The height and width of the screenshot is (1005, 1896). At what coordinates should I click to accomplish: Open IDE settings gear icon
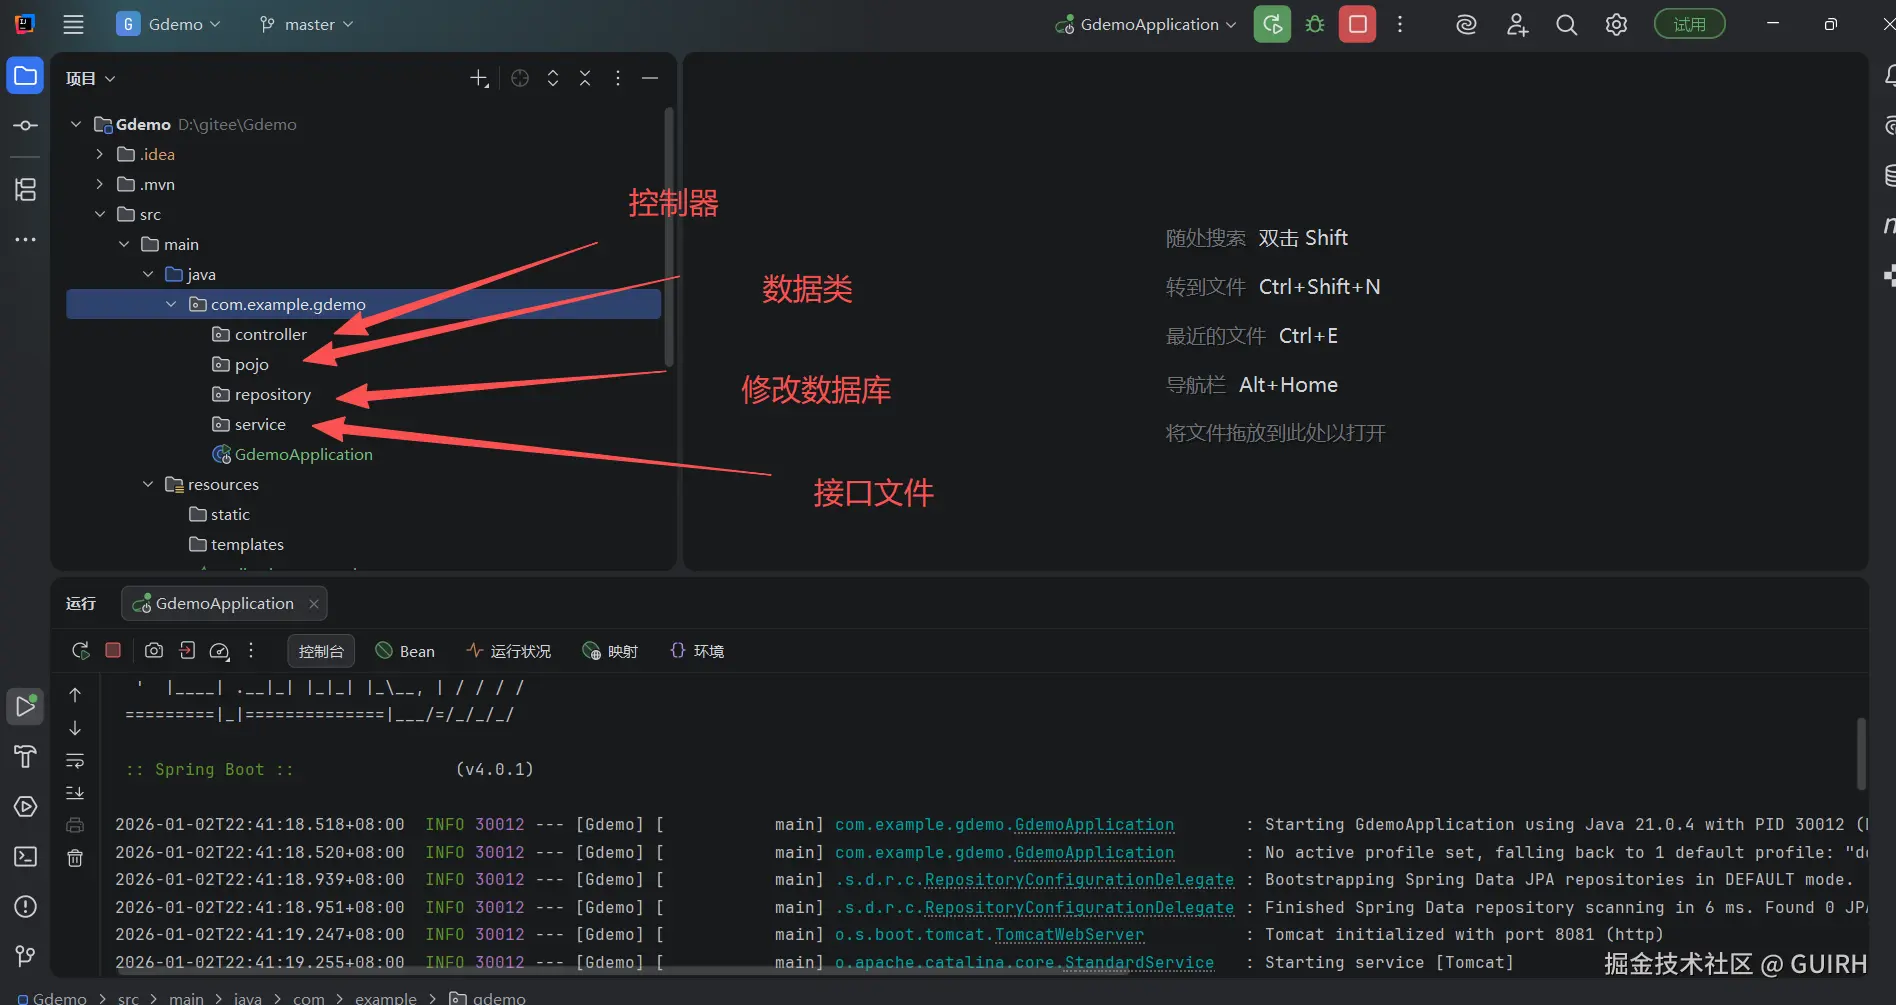(1616, 24)
